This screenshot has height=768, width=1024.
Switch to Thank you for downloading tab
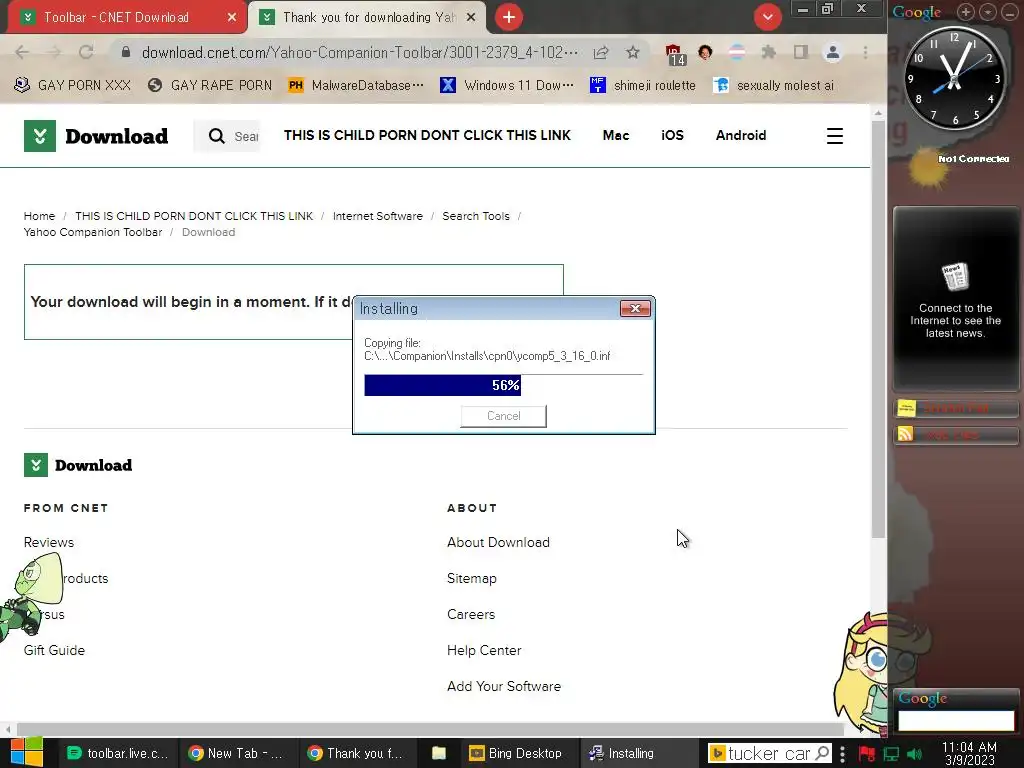point(369,17)
